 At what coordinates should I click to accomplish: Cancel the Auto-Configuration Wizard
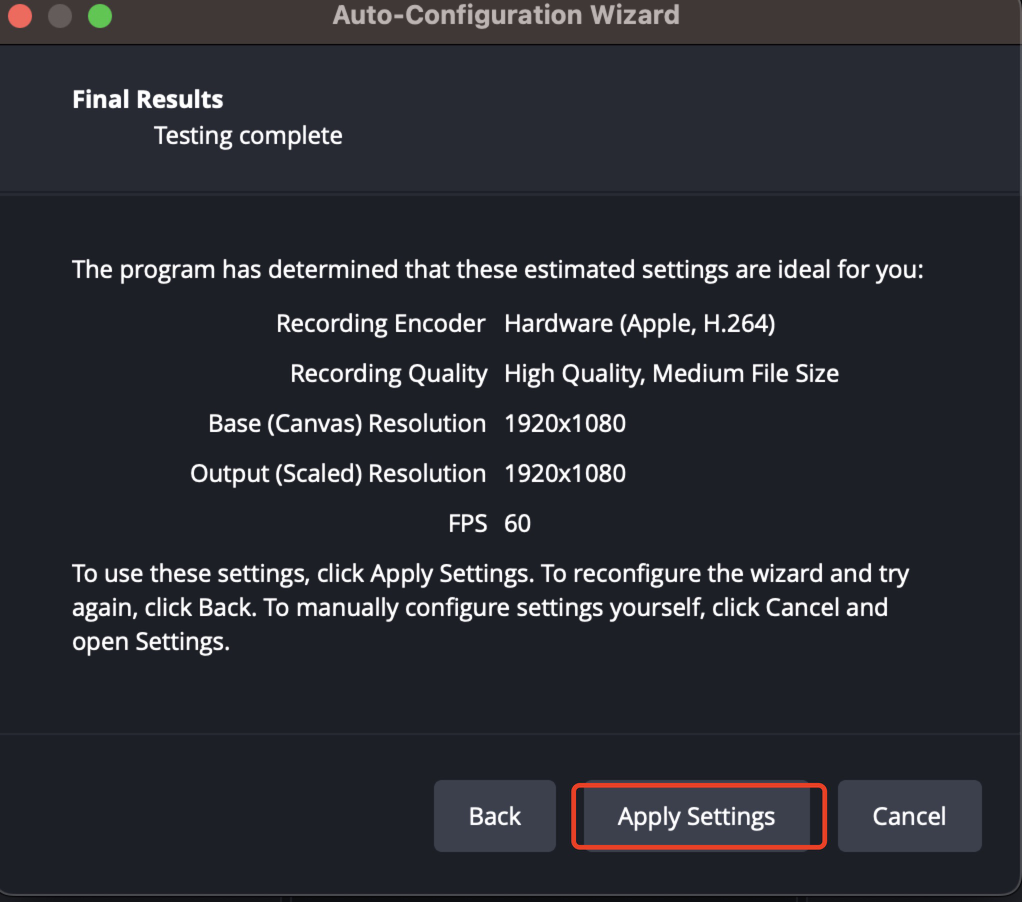[x=909, y=816]
